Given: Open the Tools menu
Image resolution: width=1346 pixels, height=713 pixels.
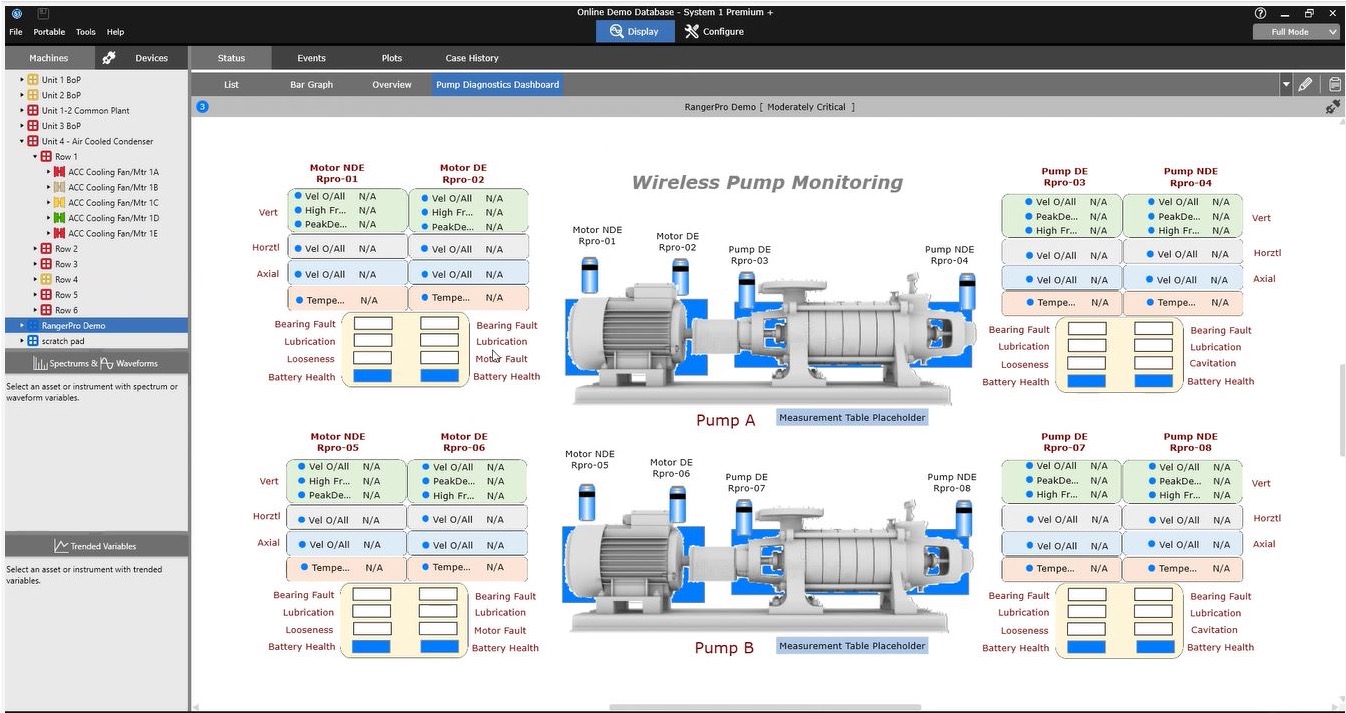Looking at the screenshot, I should 86,32.
